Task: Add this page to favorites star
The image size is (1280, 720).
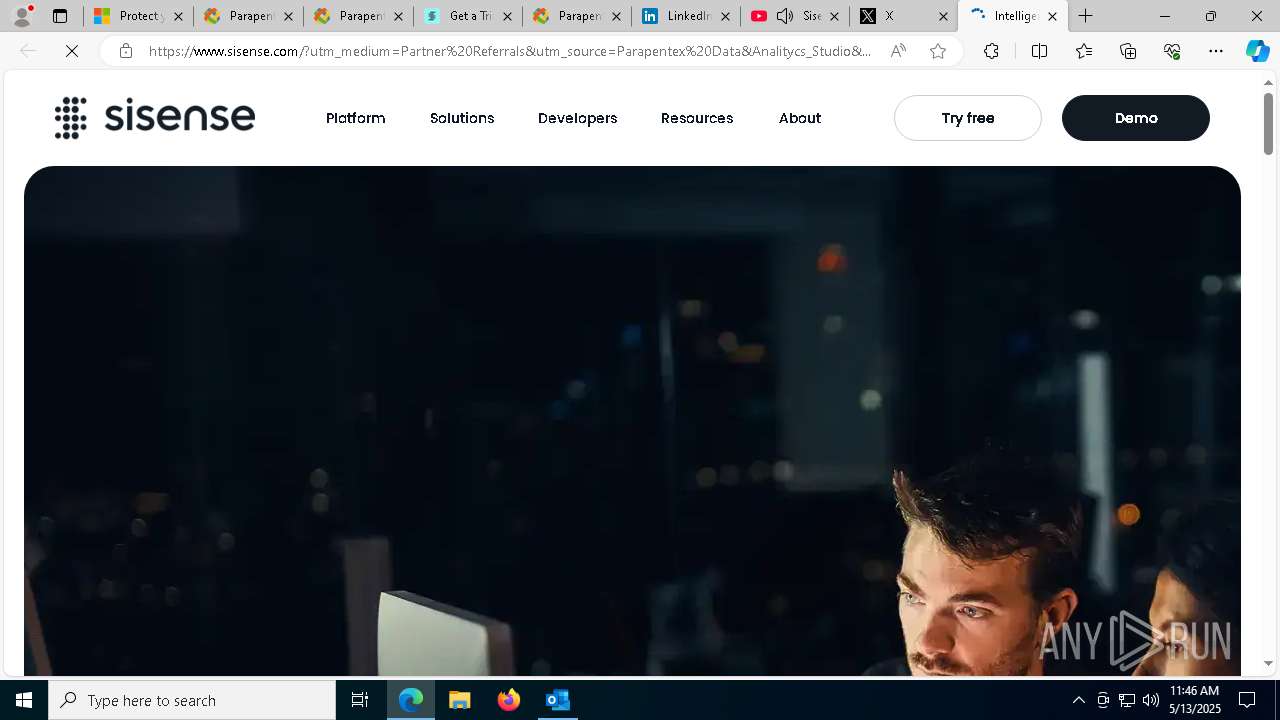Action: coord(938,51)
